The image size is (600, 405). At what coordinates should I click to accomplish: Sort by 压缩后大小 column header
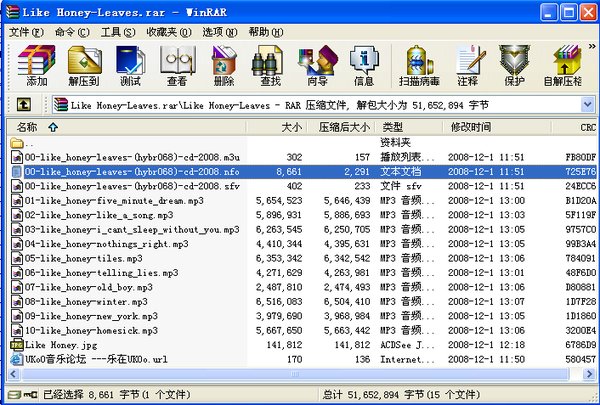341,127
